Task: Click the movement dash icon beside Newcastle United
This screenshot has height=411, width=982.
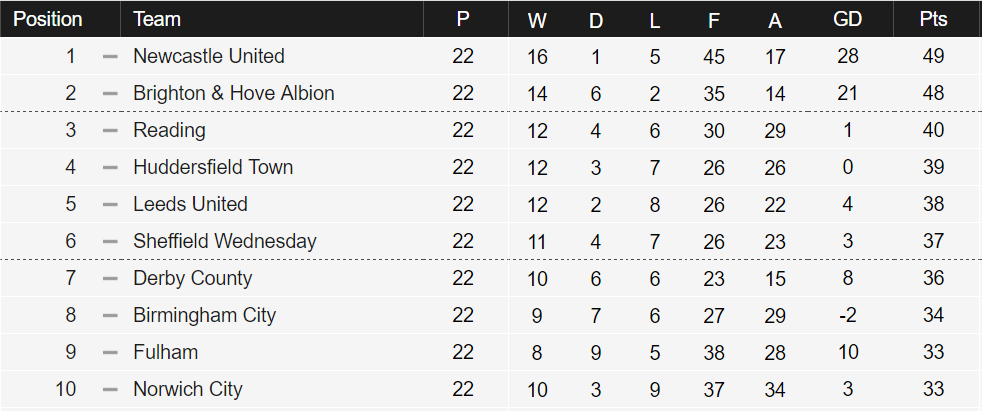Action: tap(110, 56)
